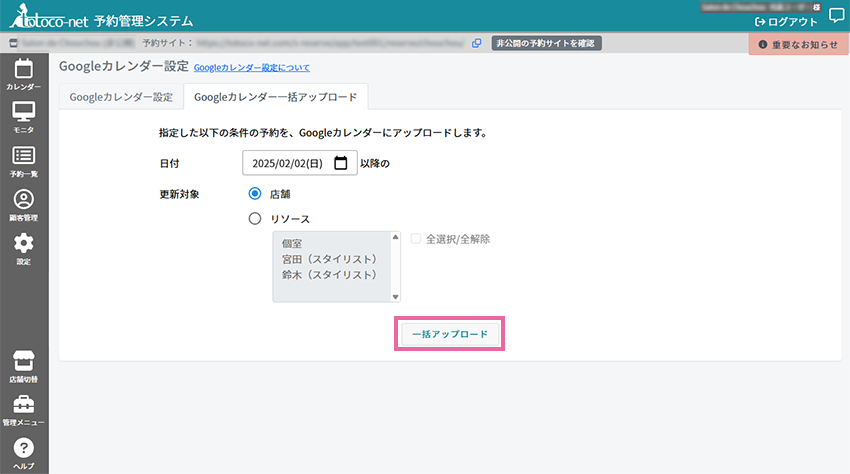Click the resource list scroll-up arrow
This screenshot has height=474, width=850.
tap(396, 237)
